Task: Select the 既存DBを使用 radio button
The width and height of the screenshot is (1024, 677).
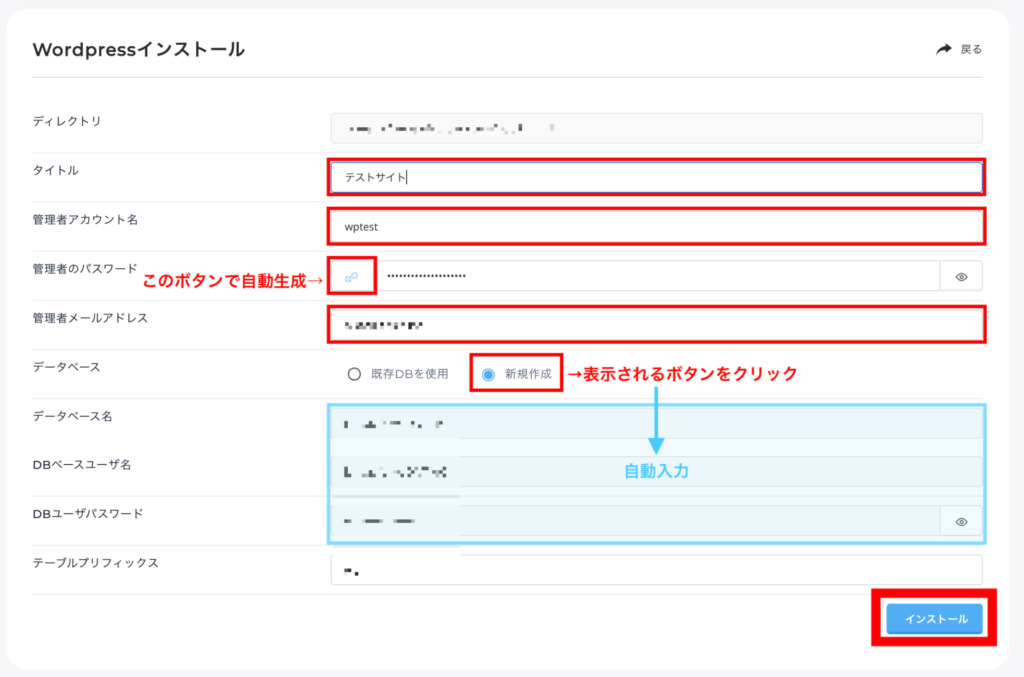Action: pyautogui.click(x=354, y=374)
